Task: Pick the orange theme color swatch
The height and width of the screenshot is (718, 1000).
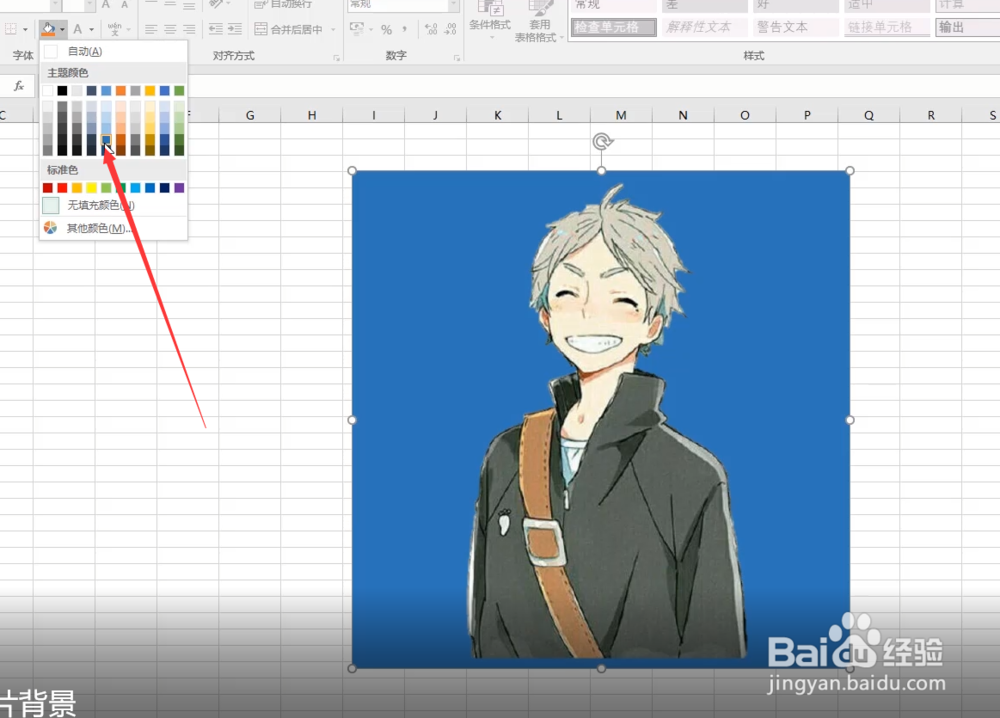Action: (121, 91)
